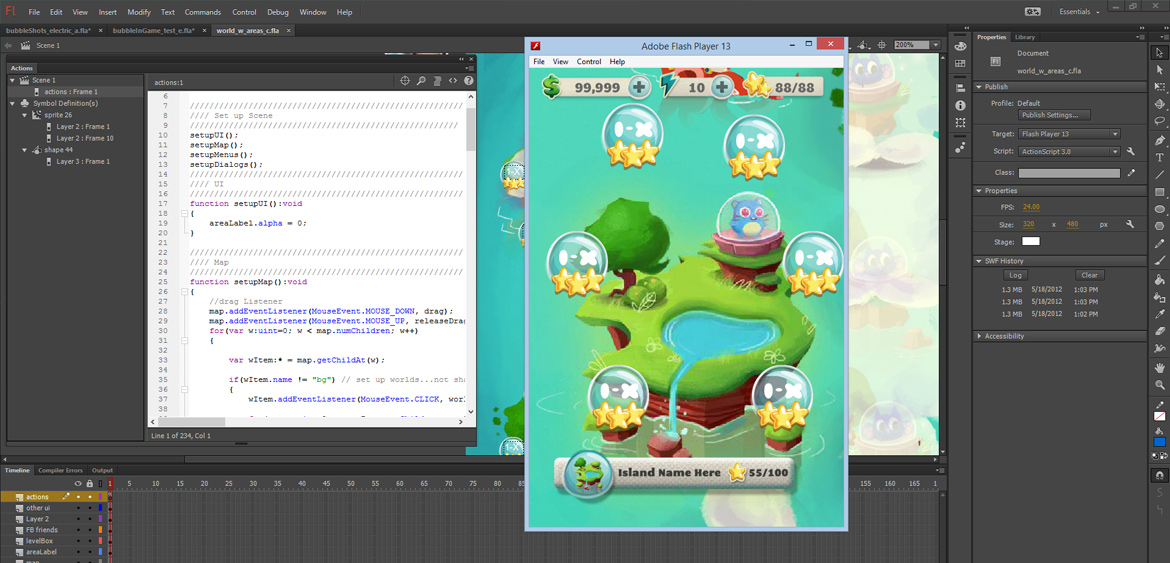Click the Insert Target Path crosshair icon
The image size is (1170, 563).
pos(405,81)
